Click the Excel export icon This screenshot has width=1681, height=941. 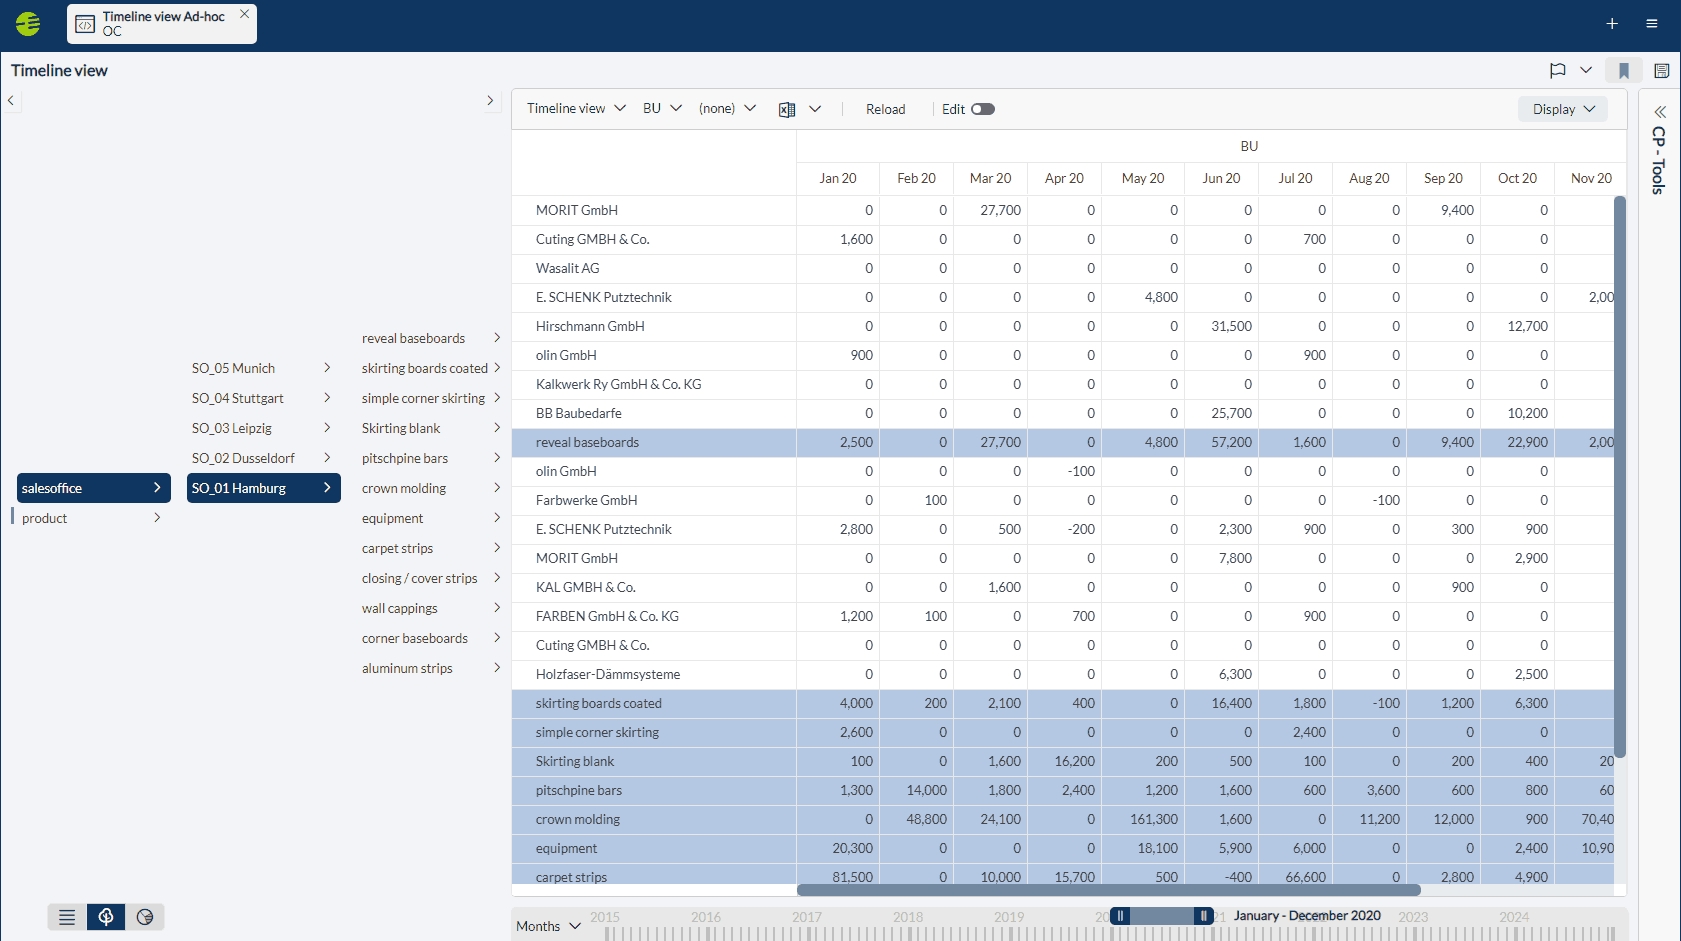coord(787,109)
